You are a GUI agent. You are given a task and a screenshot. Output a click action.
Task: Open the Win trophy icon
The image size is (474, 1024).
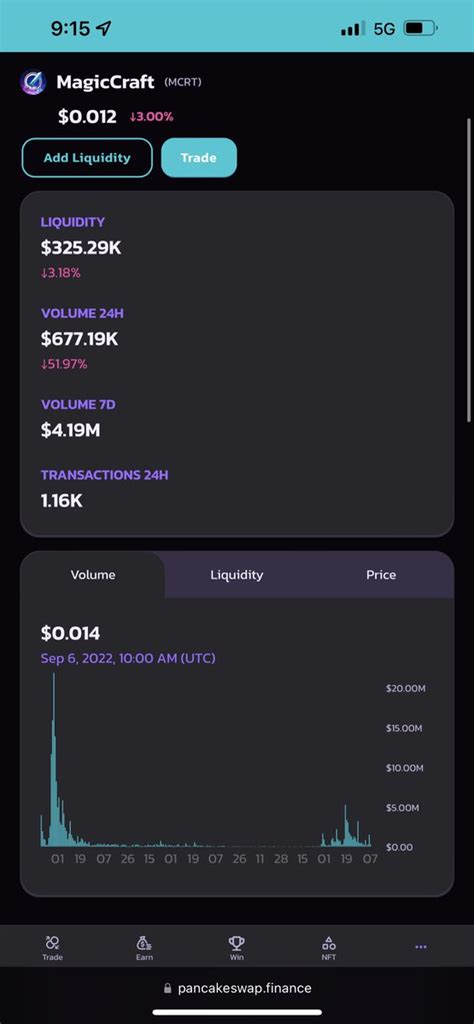click(236, 943)
